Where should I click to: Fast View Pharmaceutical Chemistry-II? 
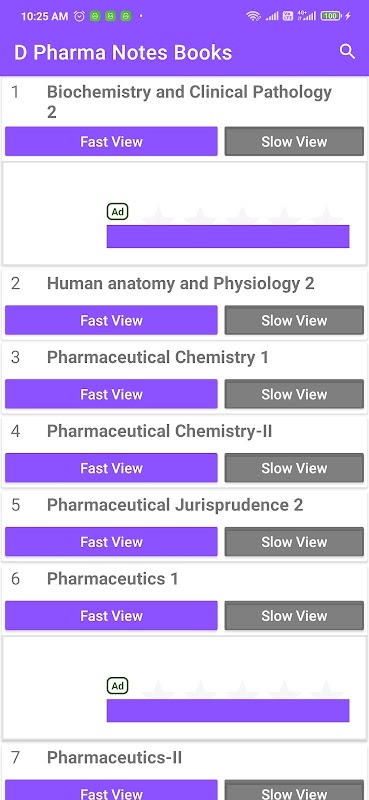(x=111, y=468)
